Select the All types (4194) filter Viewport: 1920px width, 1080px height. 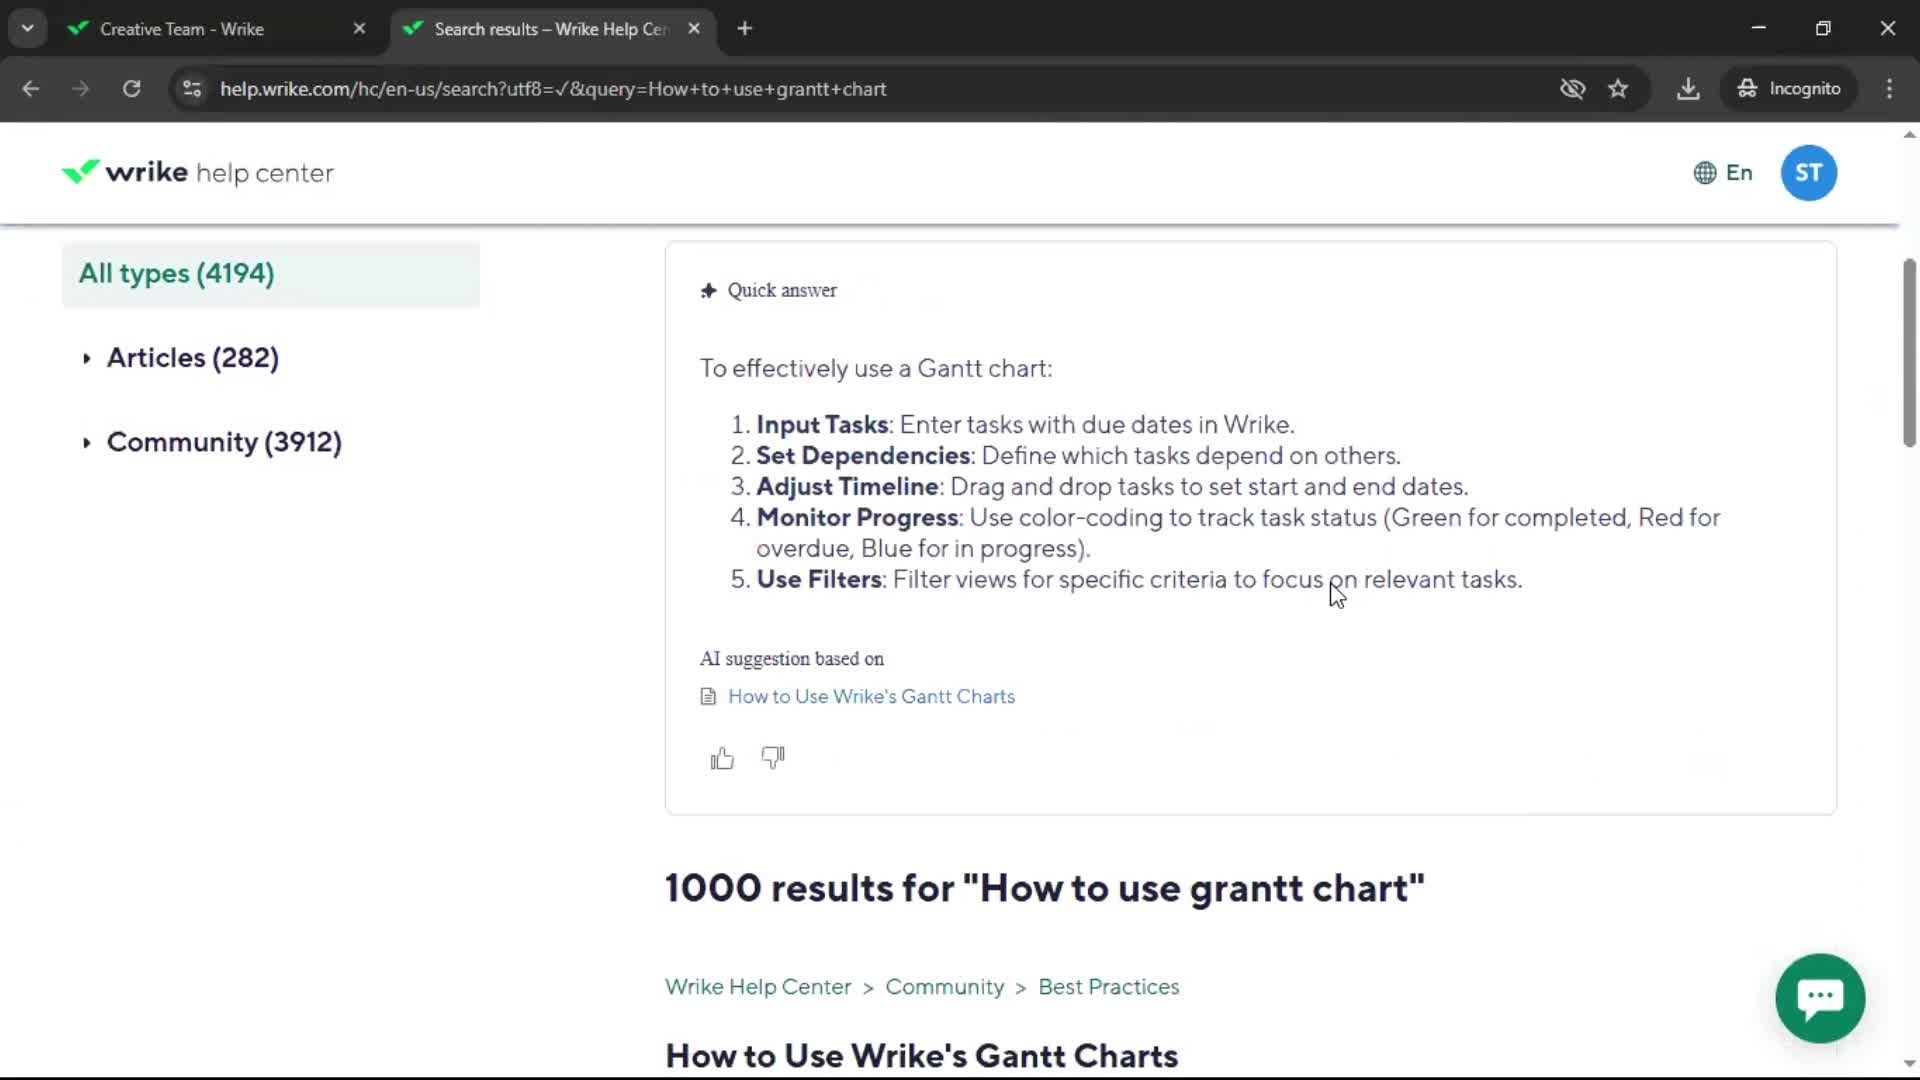(x=271, y=274)
